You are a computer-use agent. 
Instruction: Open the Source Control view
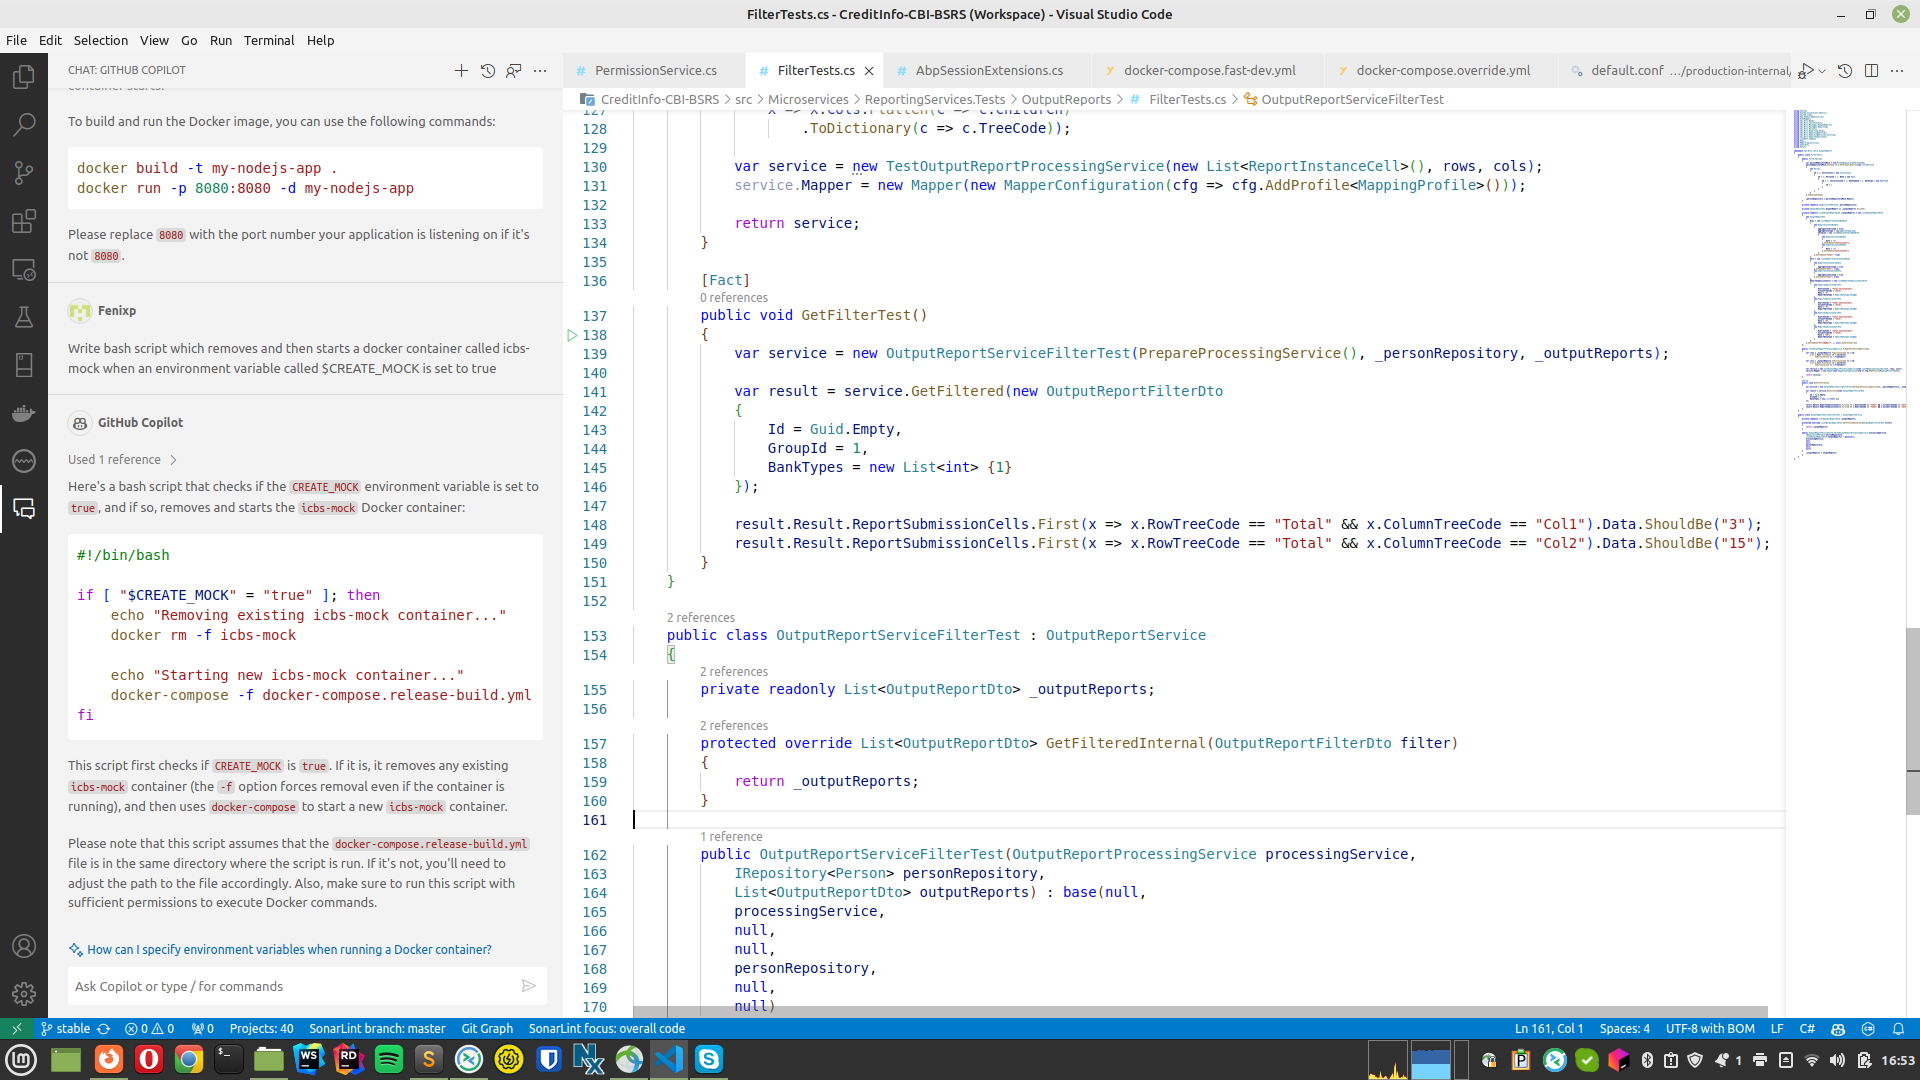[x=24, y=172]
